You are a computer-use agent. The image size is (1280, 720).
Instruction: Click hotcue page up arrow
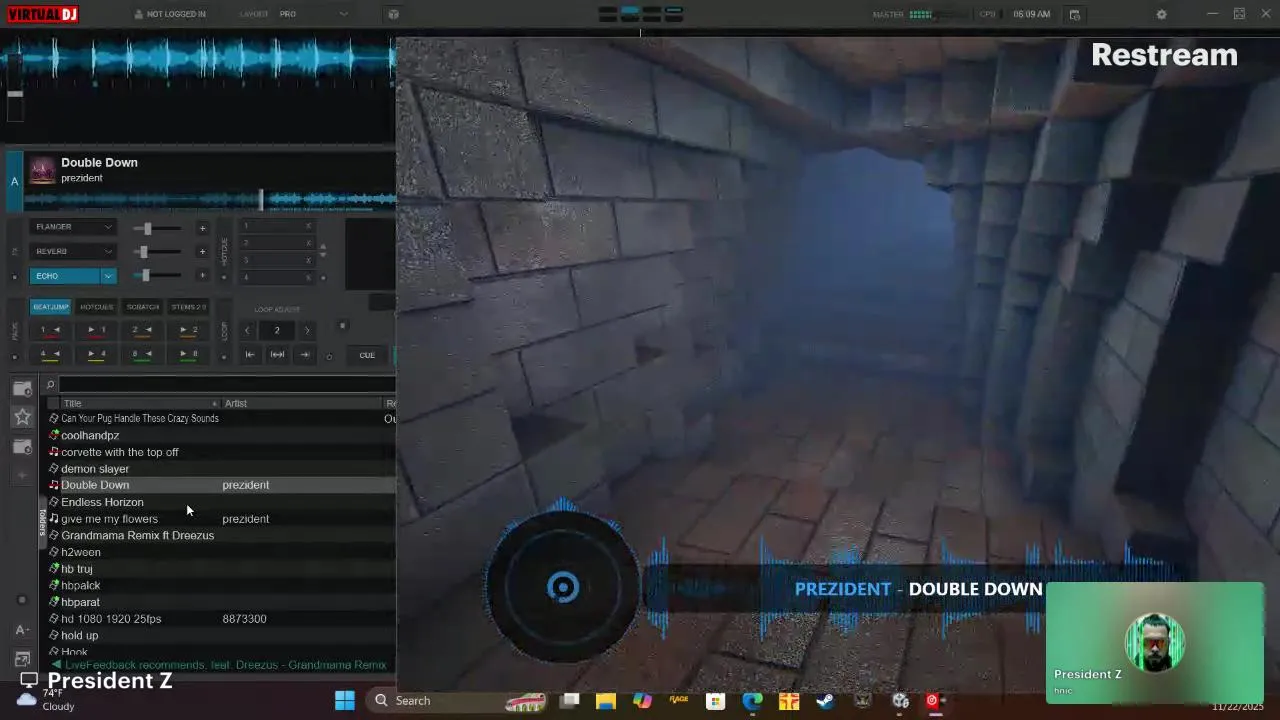point(322,246)
